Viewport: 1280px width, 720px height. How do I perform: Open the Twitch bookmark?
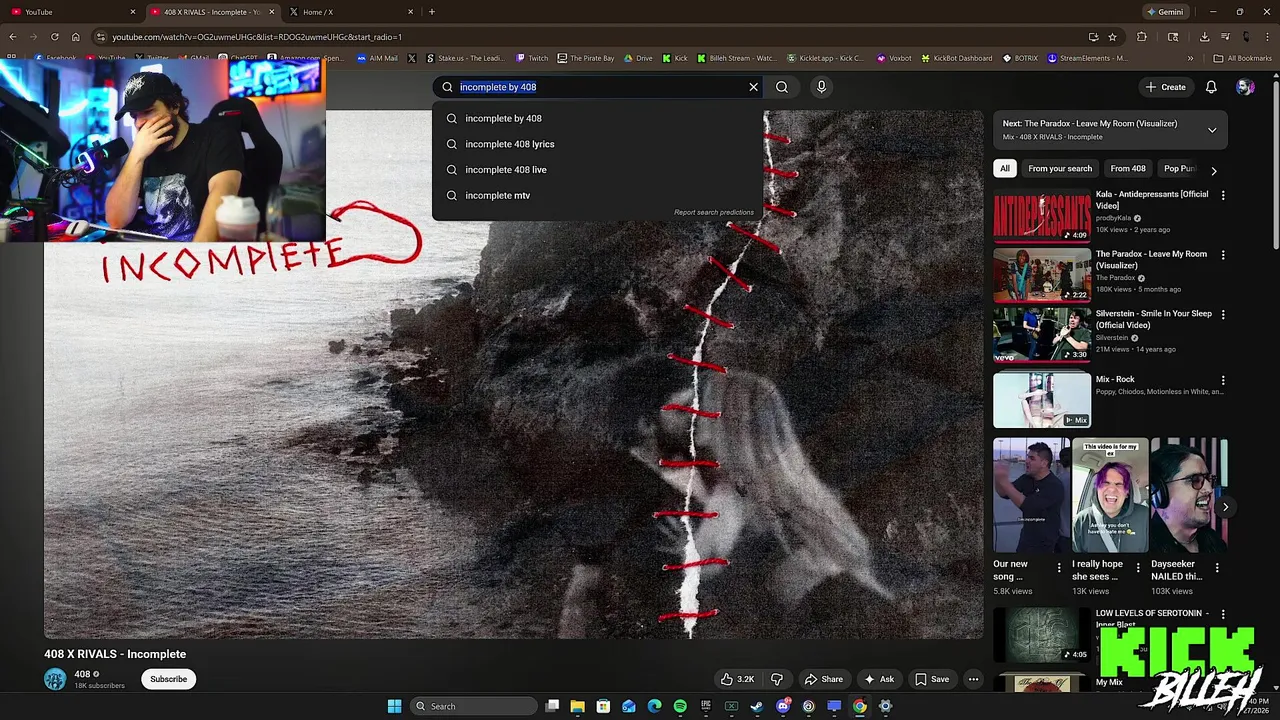[532, 58]
